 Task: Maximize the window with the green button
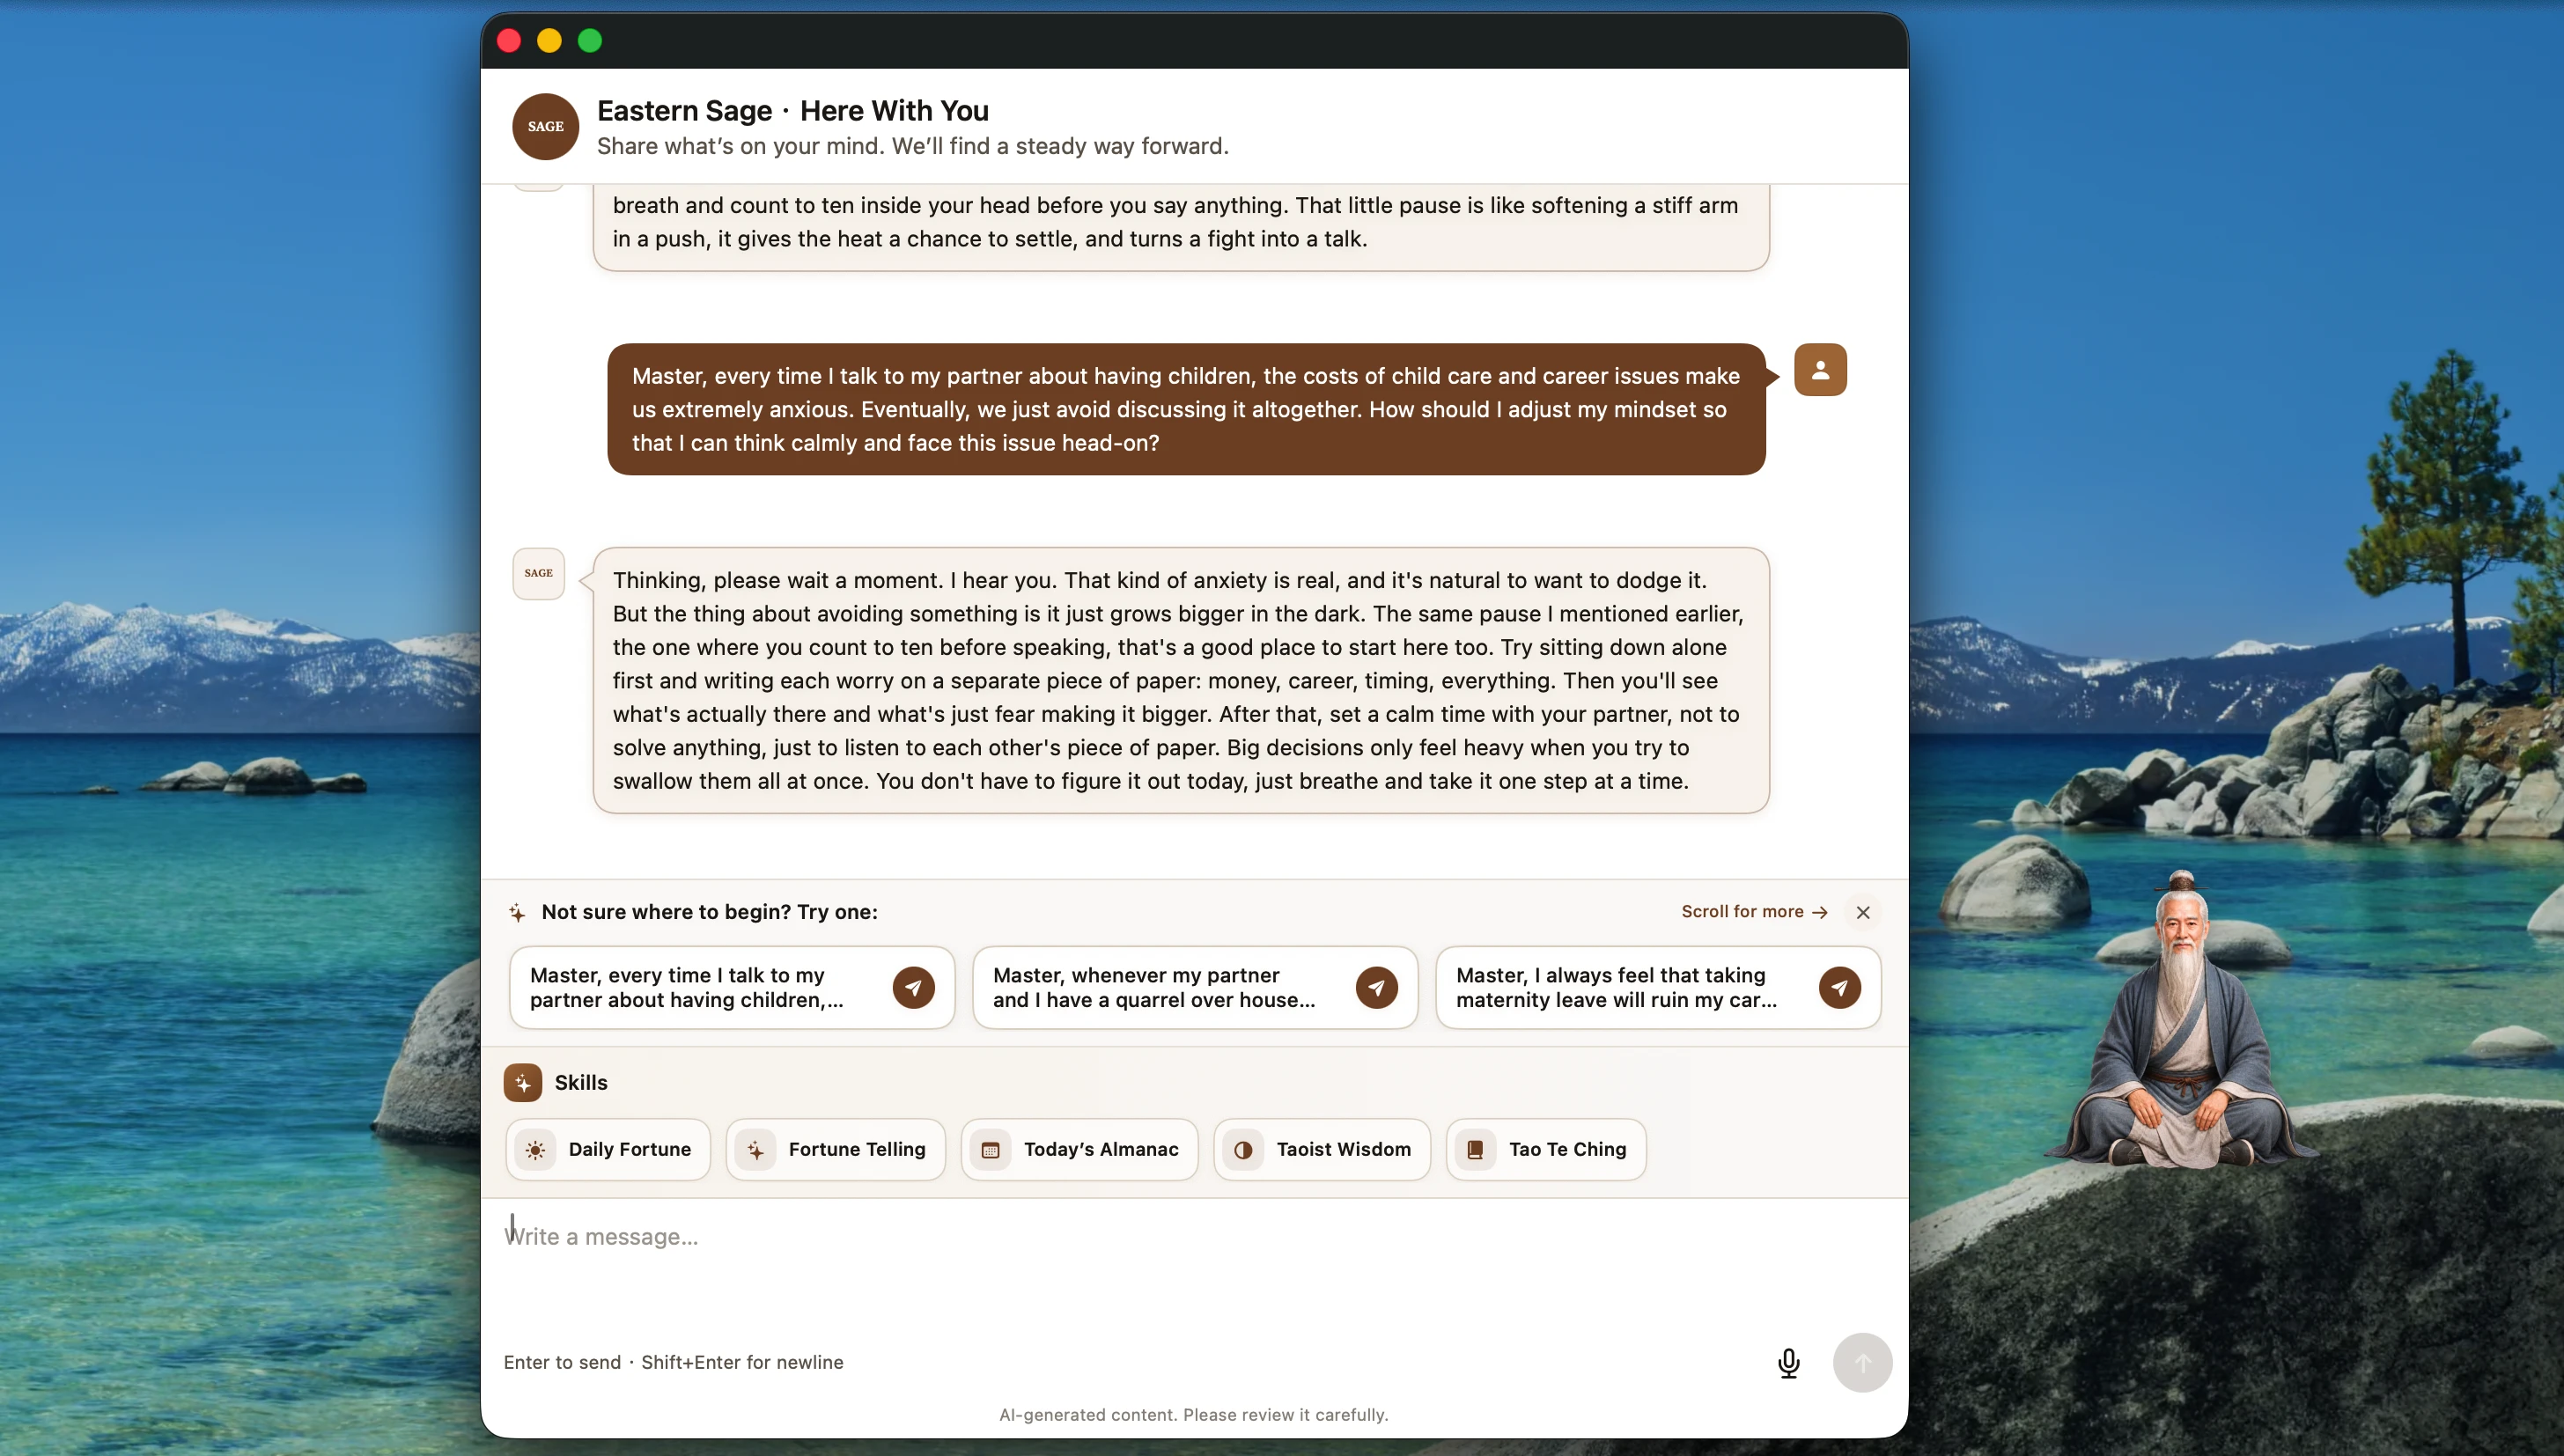point(590,40)
